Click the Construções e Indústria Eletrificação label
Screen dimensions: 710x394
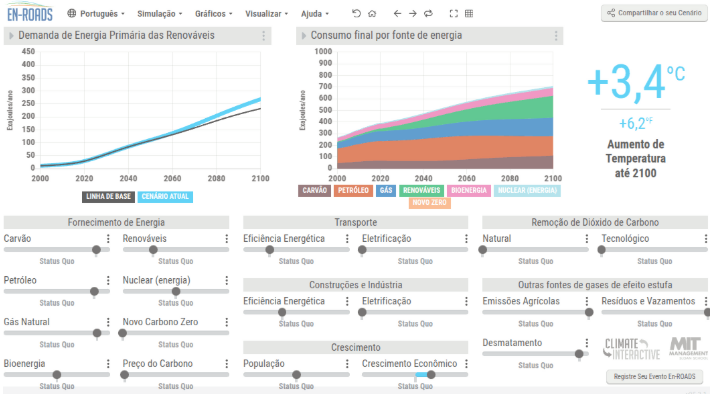tap(386, 301)
